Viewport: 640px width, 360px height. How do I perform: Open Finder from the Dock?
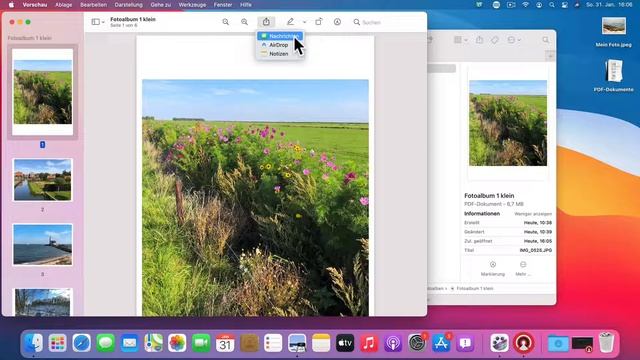tap(33, 343)
